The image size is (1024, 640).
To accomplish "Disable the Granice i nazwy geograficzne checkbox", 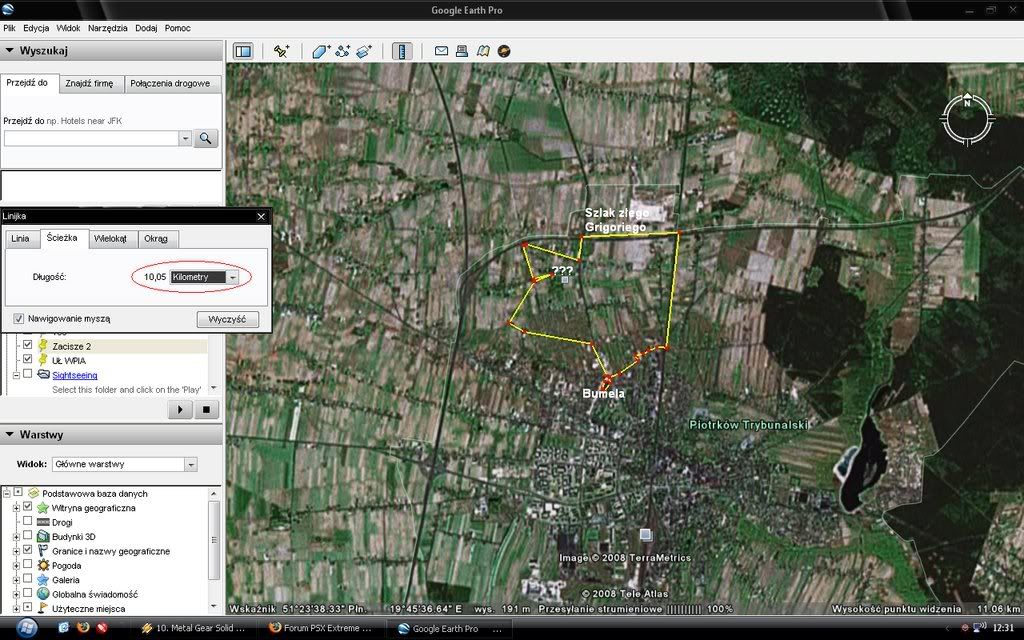I will coord(27,550).
